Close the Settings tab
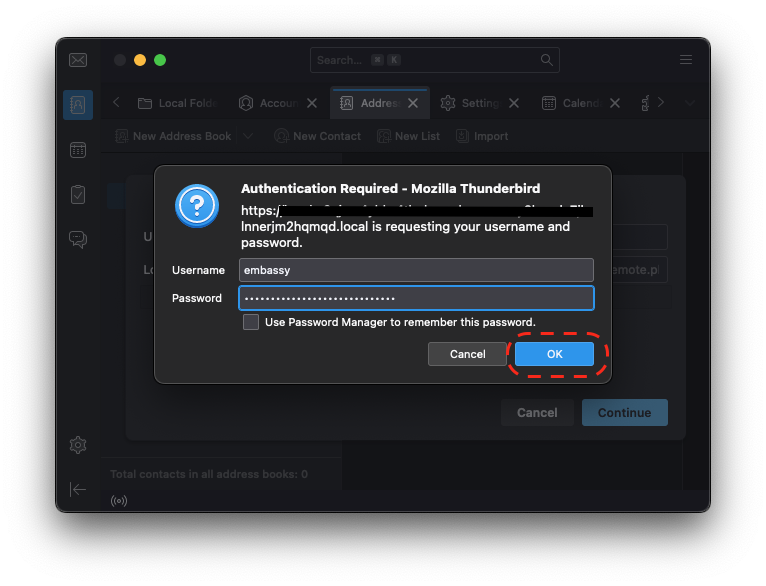This screenshot has height=586, width=766. point(514,103)
